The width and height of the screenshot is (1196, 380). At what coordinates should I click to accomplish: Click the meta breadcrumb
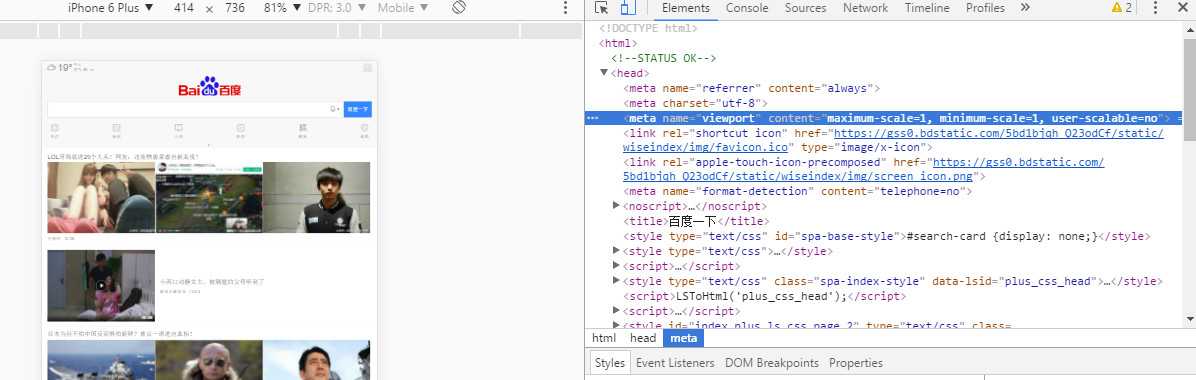[683, 338]
